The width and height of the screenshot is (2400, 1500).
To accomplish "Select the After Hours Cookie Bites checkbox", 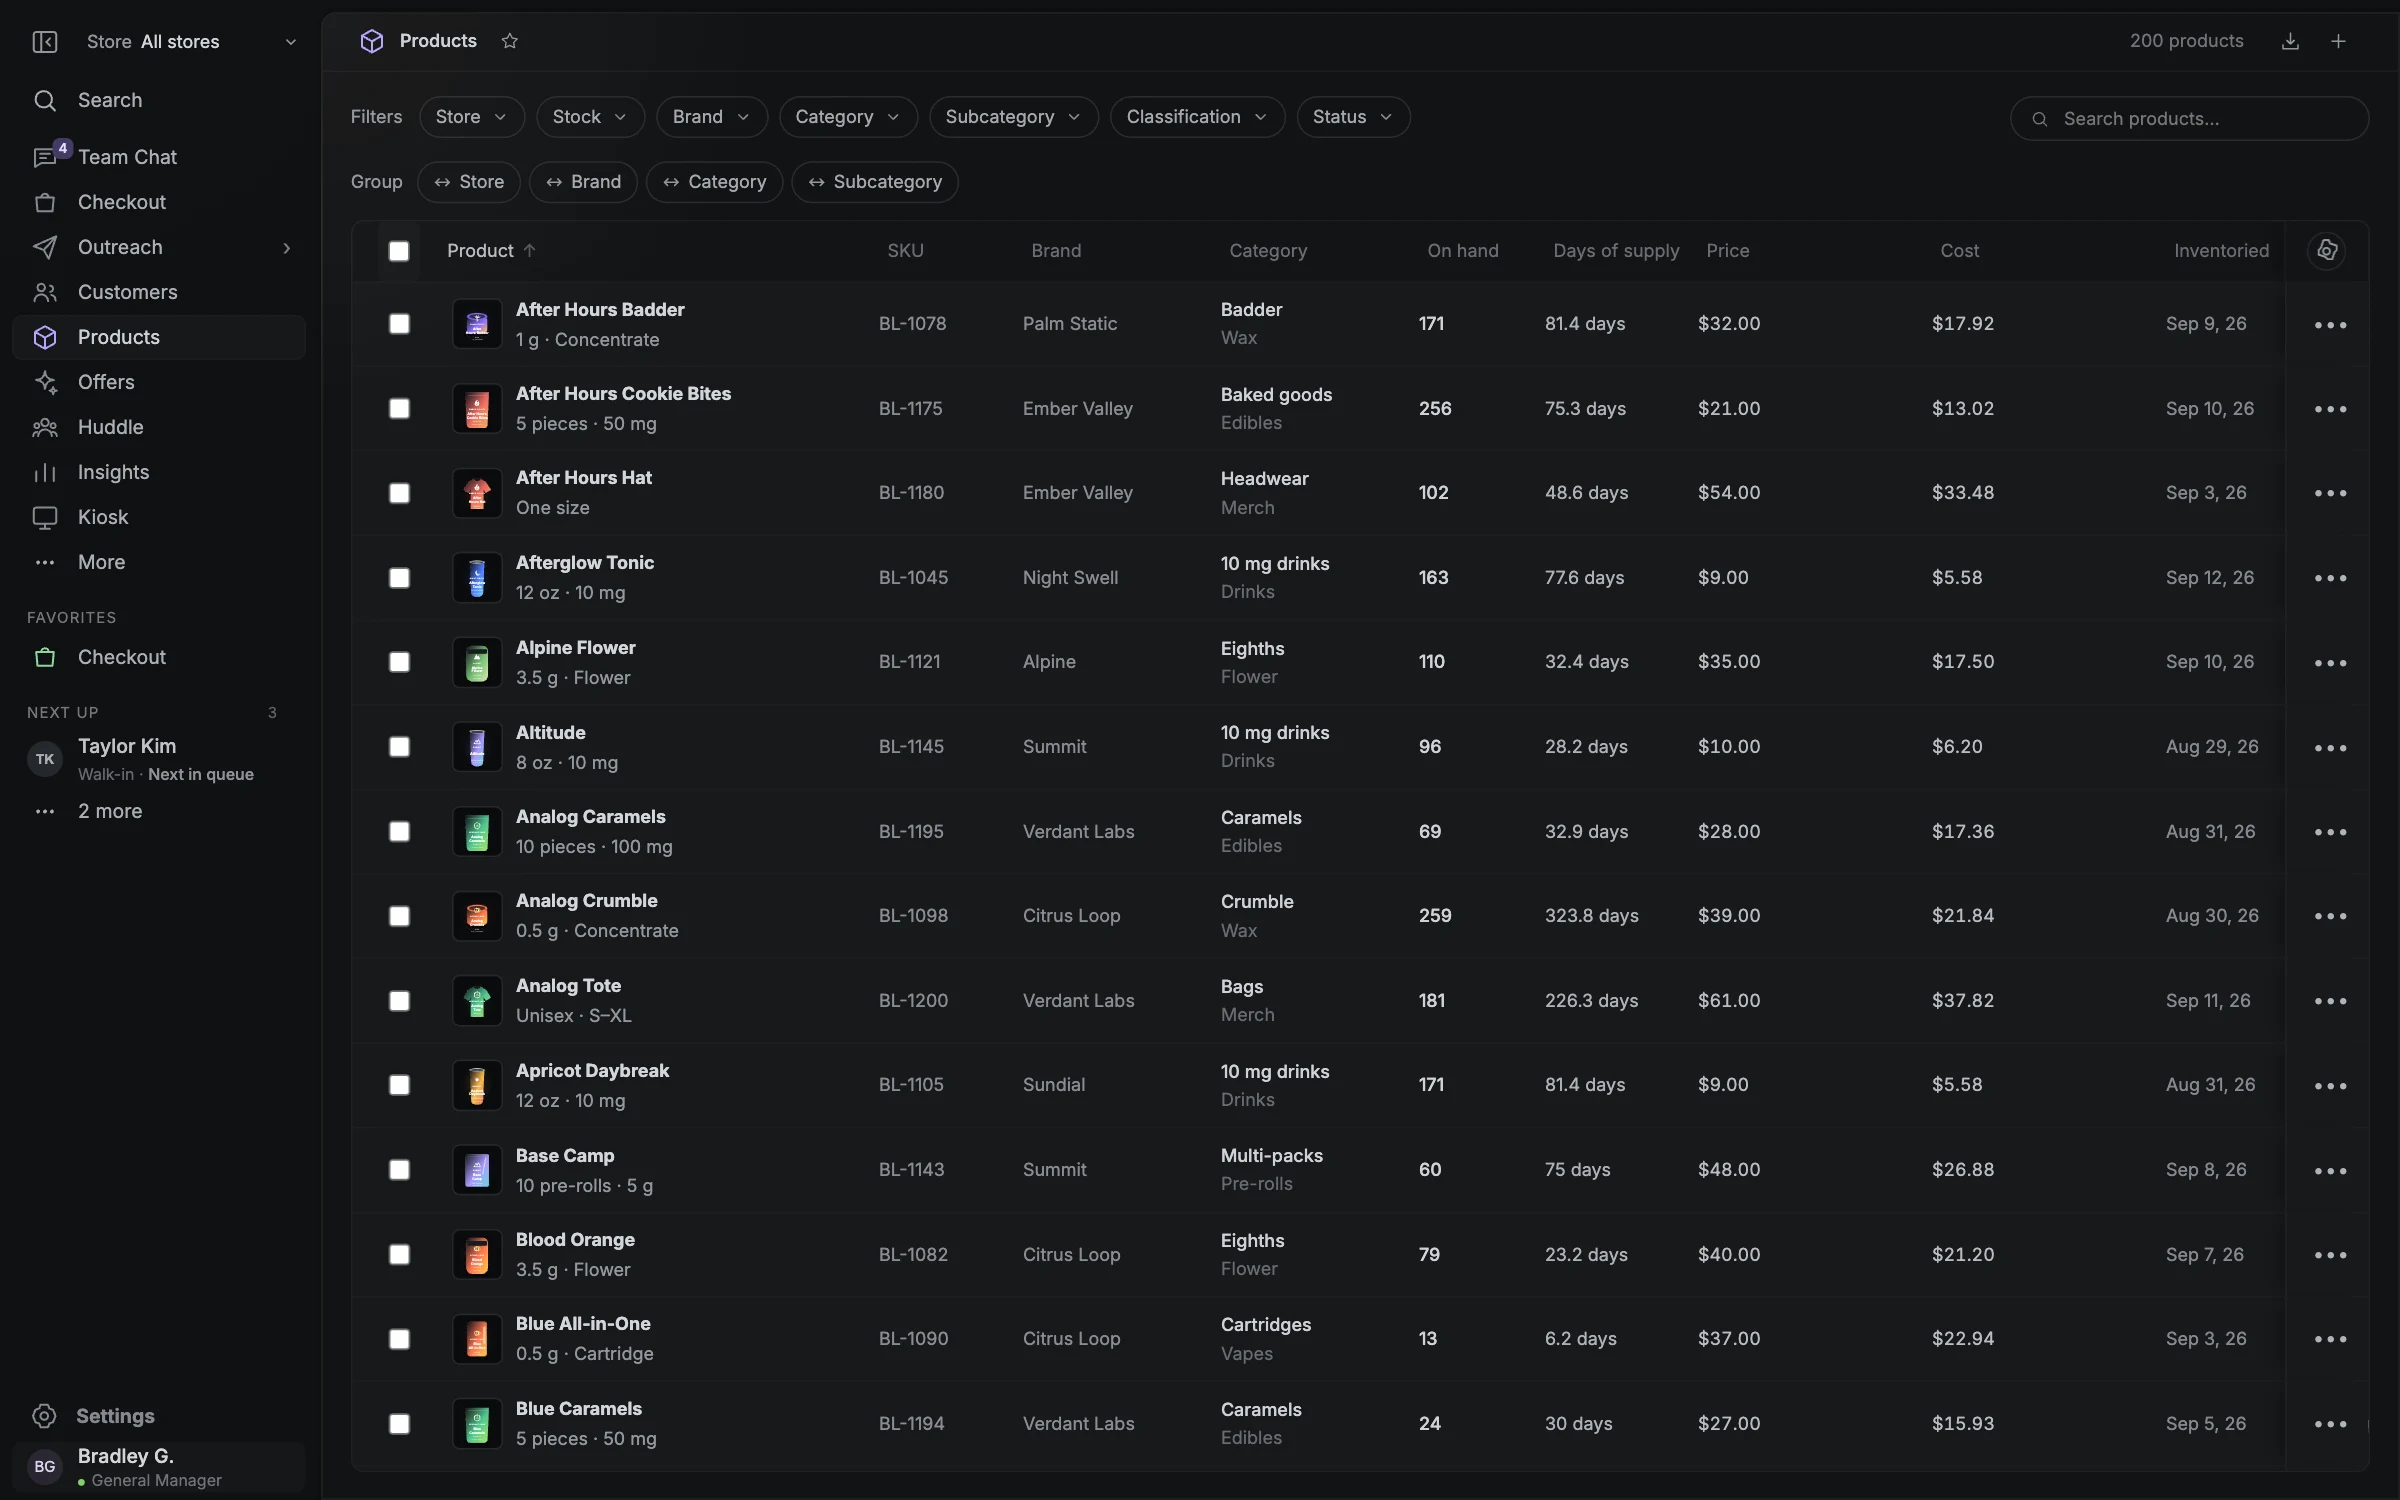I will tap(399, 409).
